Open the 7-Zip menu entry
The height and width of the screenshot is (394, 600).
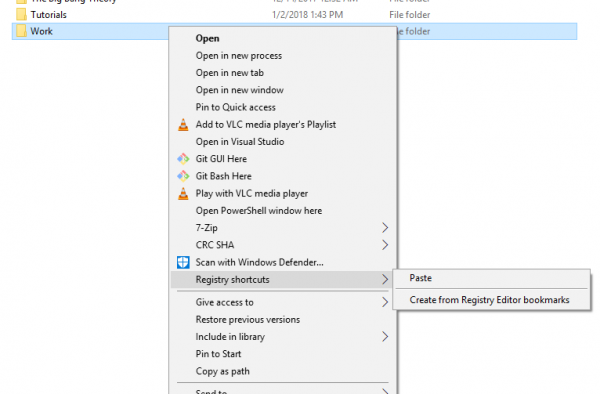coord(282,228)
